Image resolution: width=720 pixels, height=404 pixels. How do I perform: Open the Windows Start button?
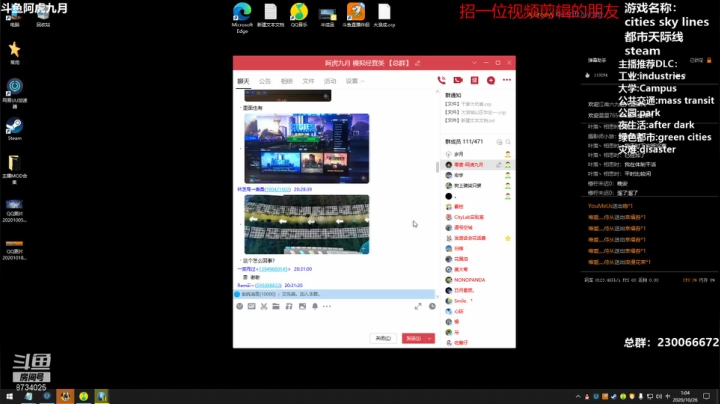coord(9,396)
